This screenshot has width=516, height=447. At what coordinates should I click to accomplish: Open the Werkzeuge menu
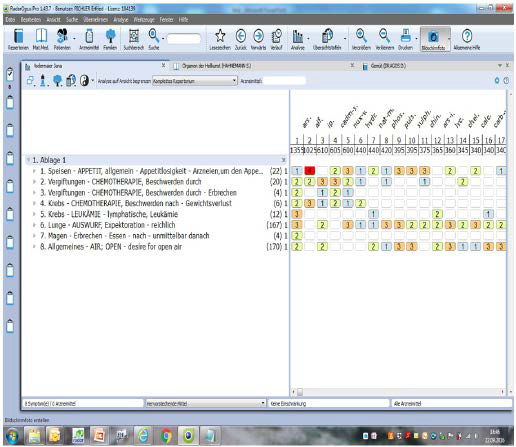[x=144, y=20]
